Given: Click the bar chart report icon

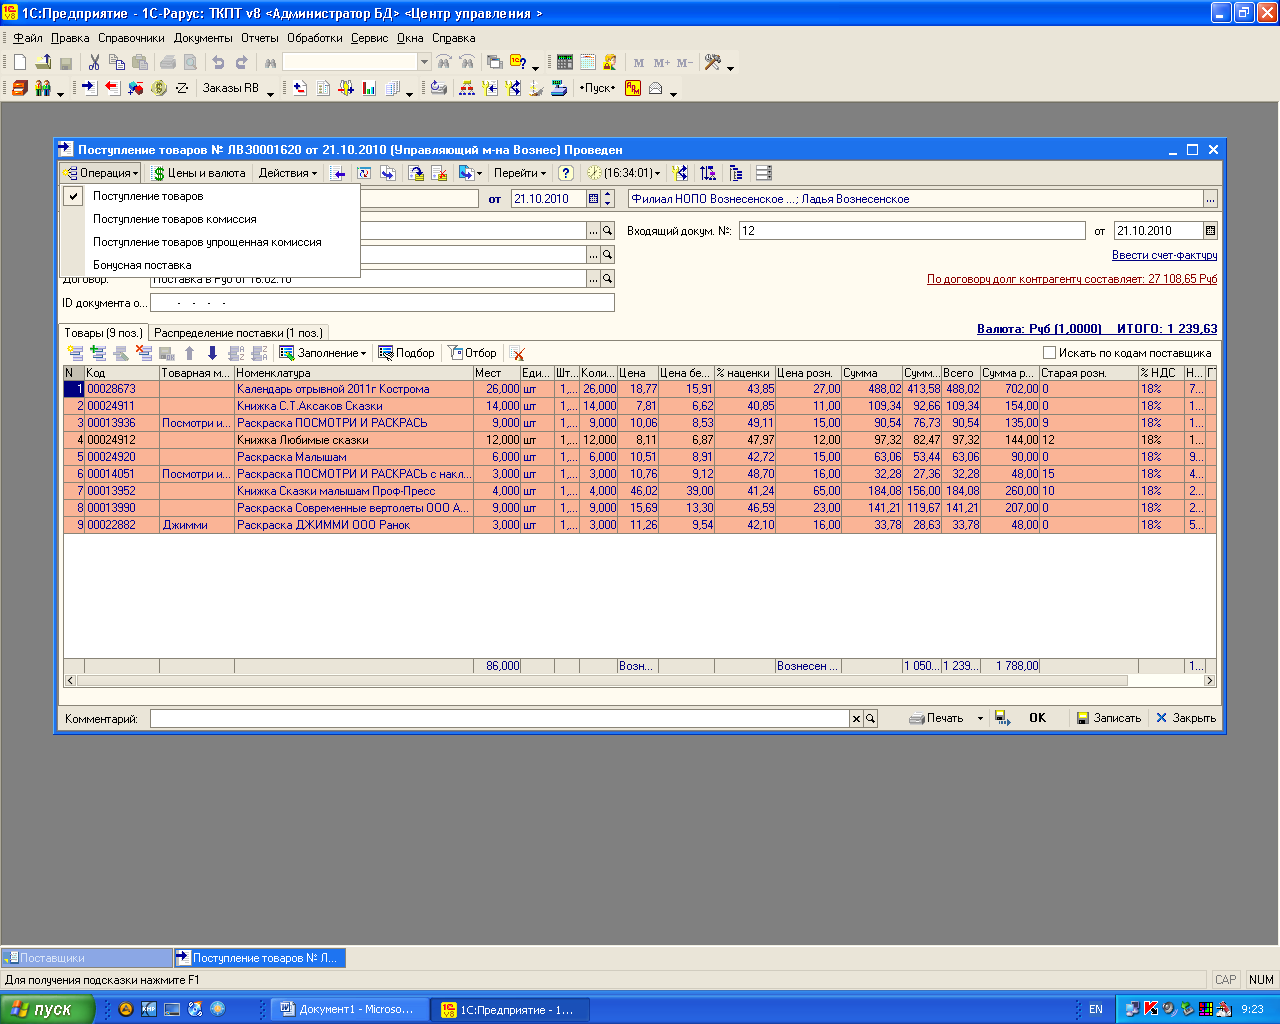Looking at the screenshot, I should click(x=369, y=88).
